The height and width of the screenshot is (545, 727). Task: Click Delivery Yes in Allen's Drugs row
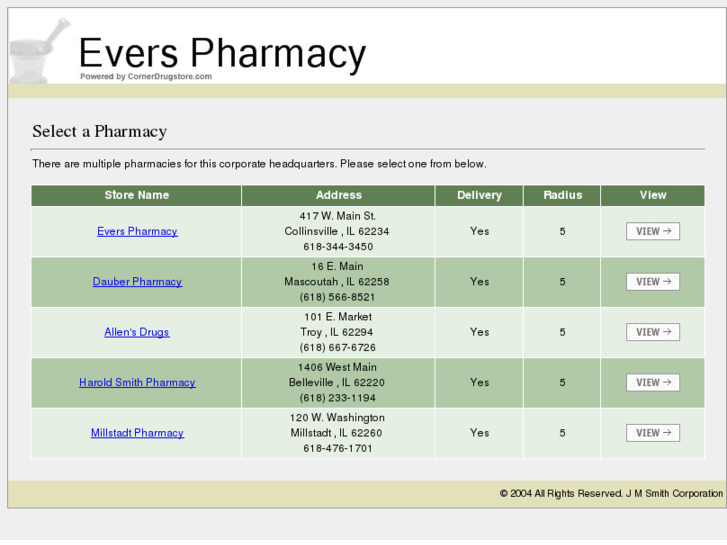(479, 332)
